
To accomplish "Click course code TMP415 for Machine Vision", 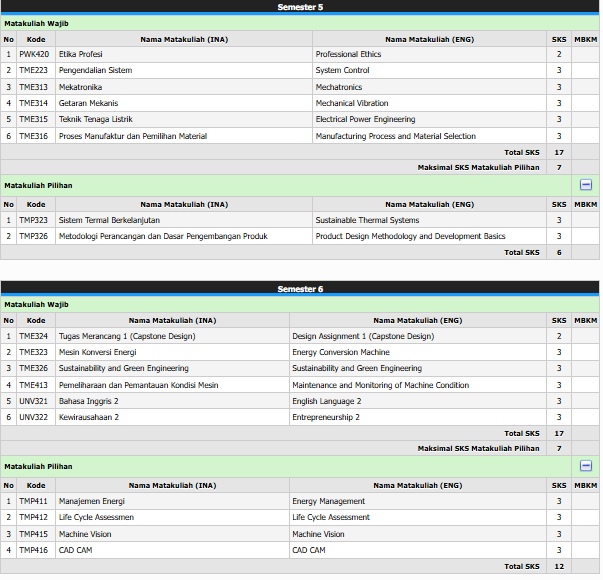I will (34, 534).
